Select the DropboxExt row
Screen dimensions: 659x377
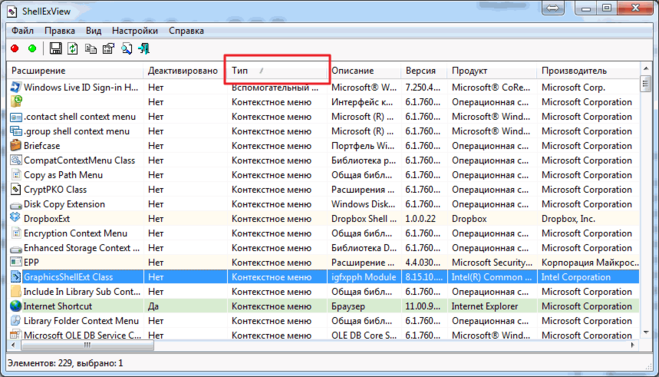tap(324, 219)
